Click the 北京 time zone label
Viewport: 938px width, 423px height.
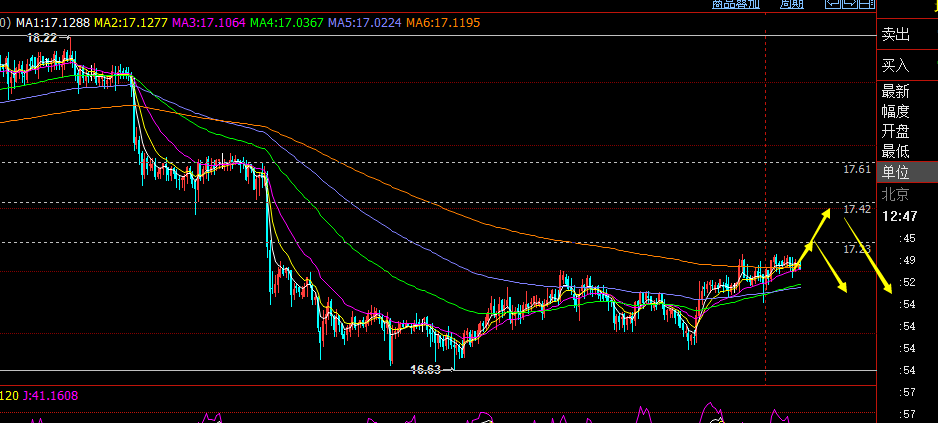pos(896,194)
